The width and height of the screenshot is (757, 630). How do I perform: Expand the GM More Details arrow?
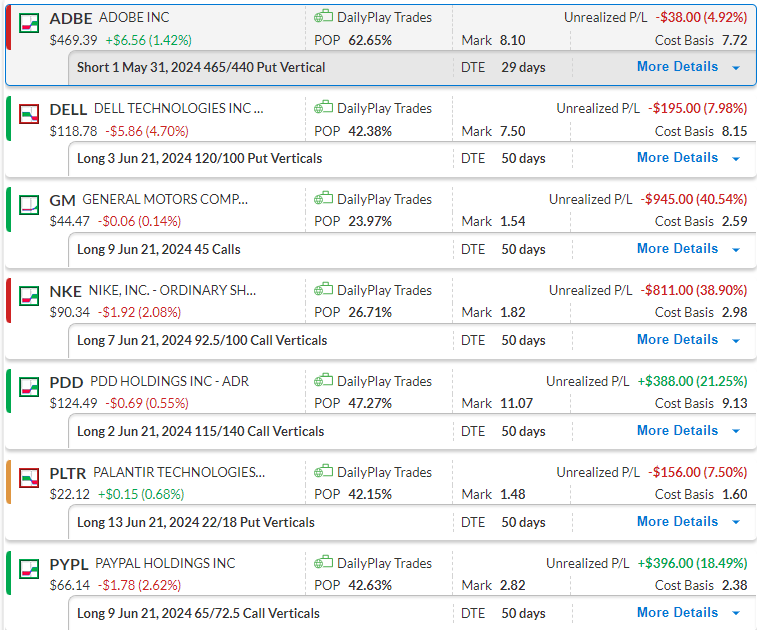736,250
